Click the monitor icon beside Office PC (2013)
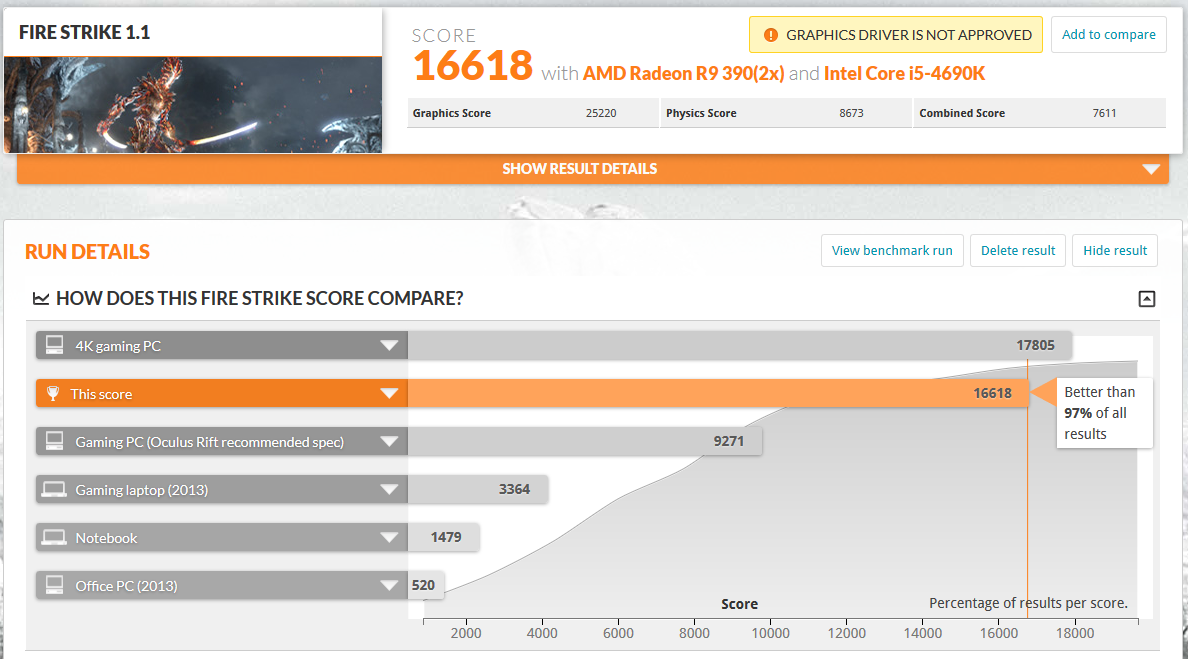 click(x=55, y=586)
